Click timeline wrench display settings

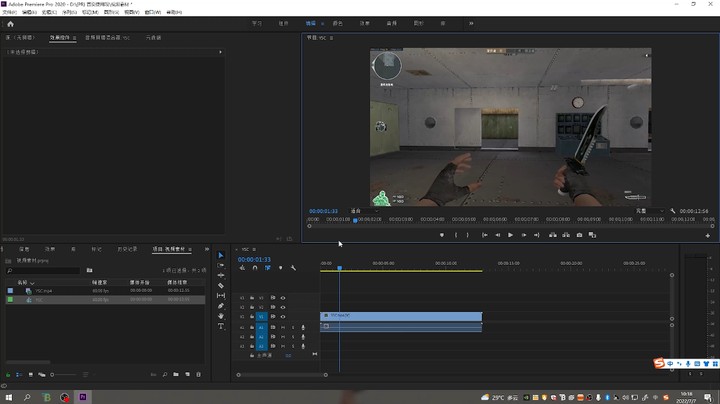point(293,268)
